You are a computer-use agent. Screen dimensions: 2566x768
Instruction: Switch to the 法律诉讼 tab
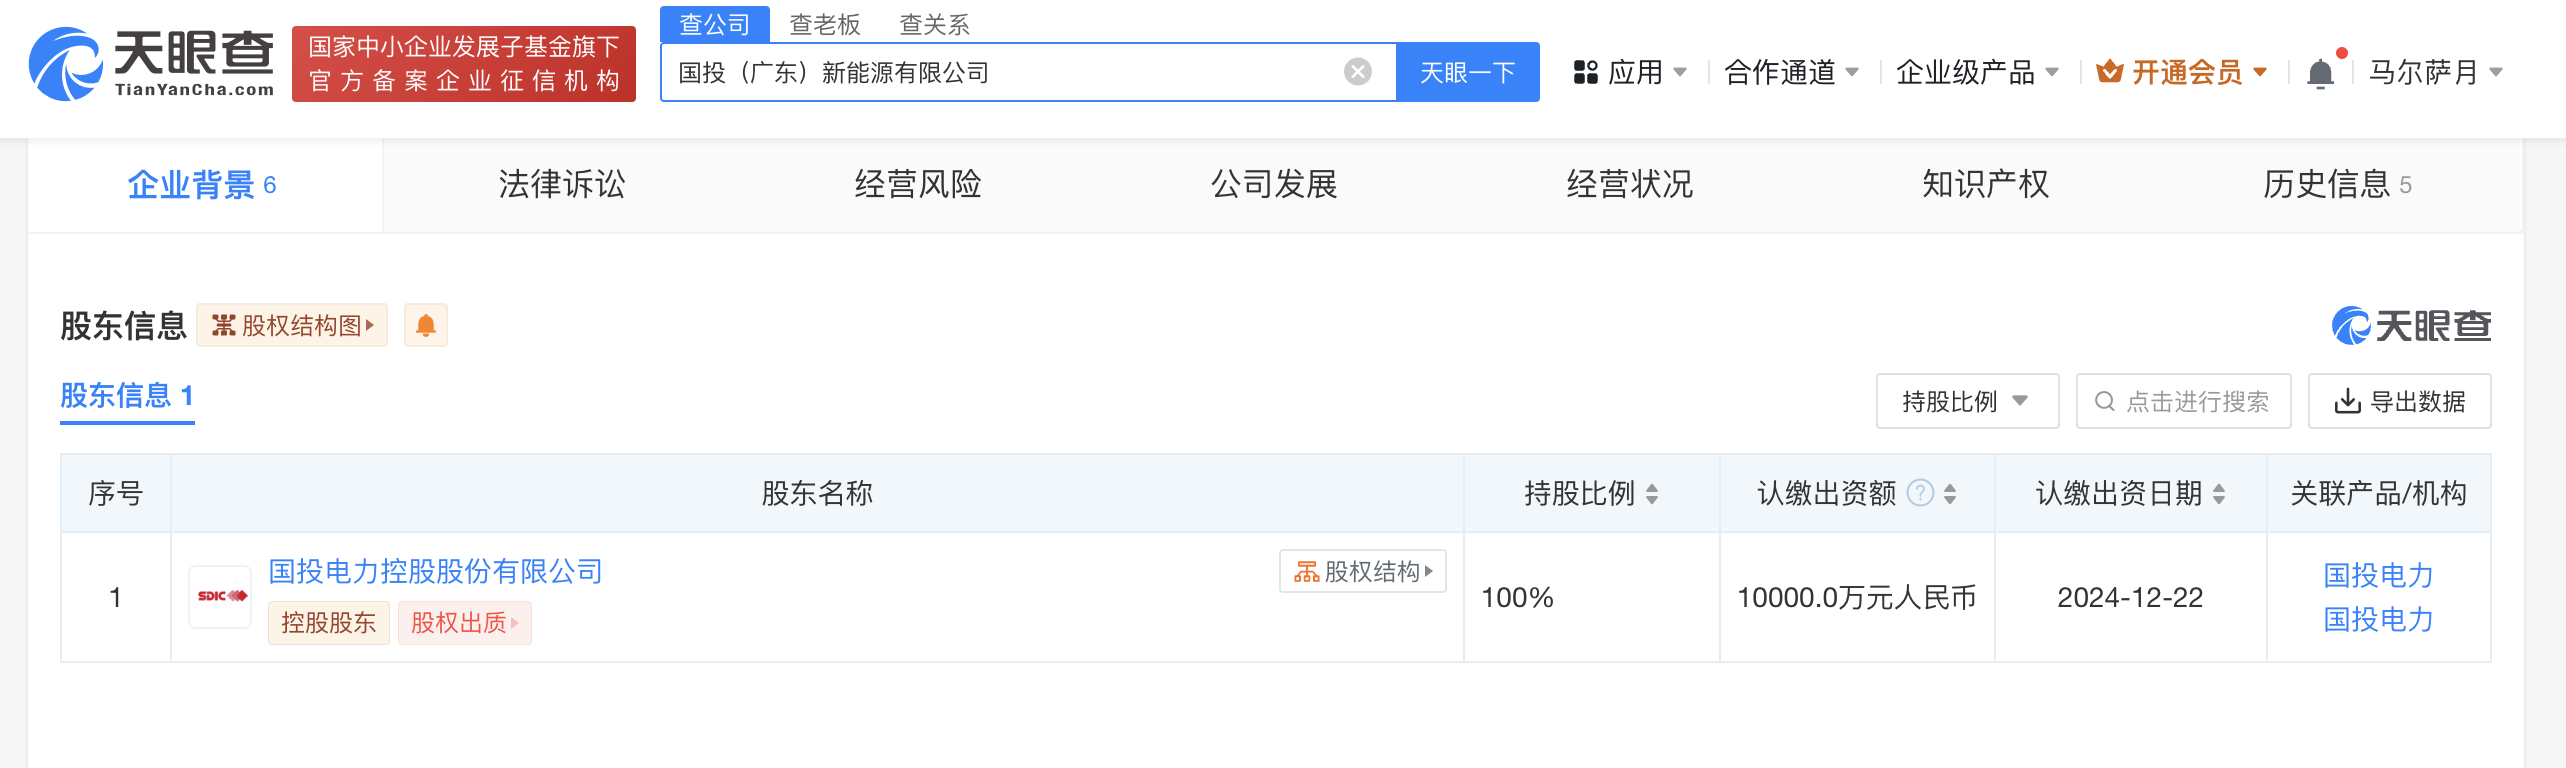tap(562, 185)
